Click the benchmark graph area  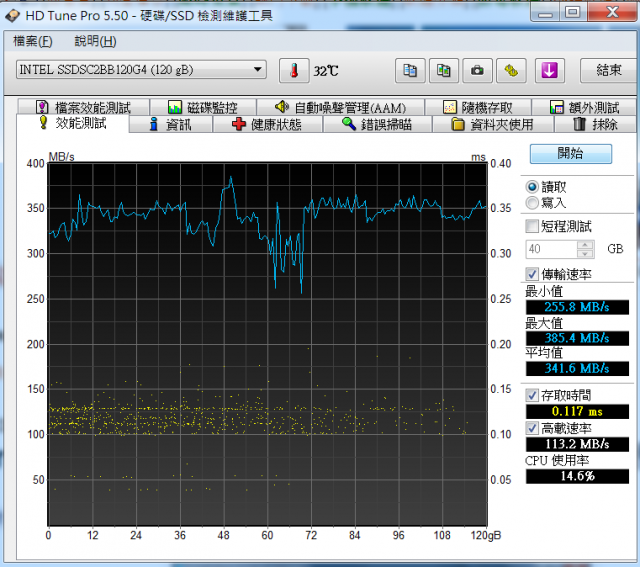point(268,344)
